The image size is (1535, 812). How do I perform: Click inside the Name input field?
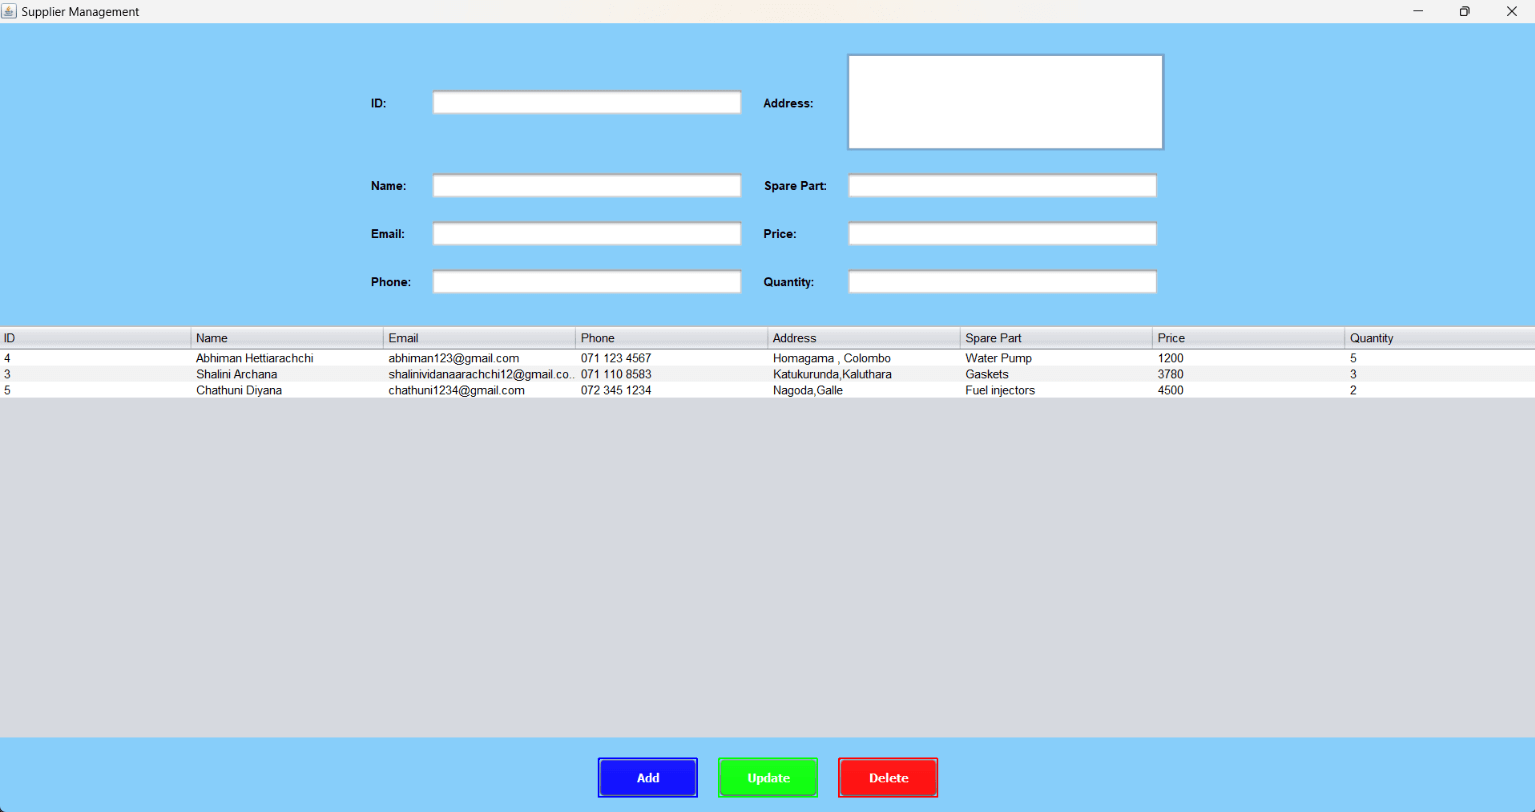point(586,185)
